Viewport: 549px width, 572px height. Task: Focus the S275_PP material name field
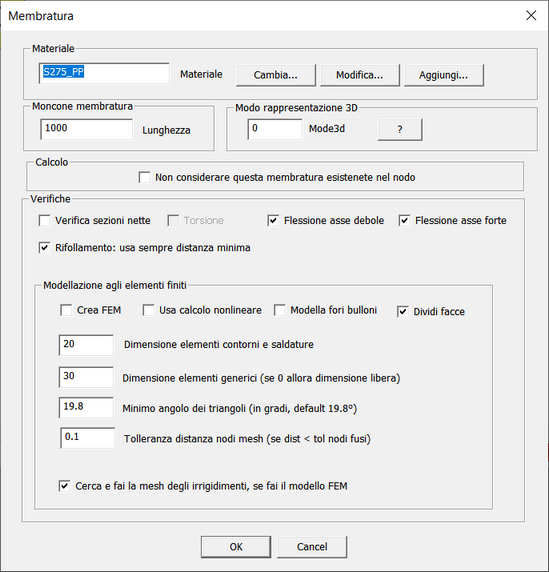coord(104,73)
